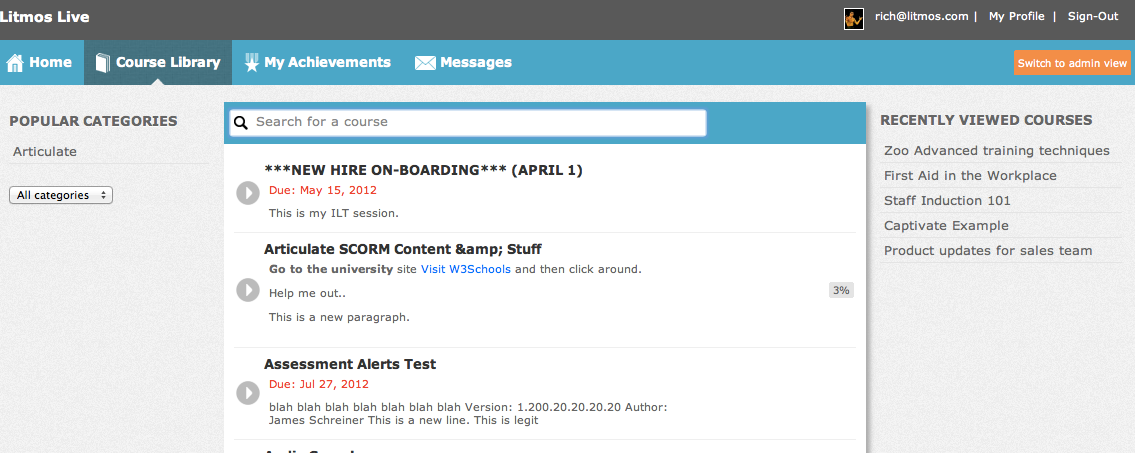Switch to admin view

click(1072, 63)
